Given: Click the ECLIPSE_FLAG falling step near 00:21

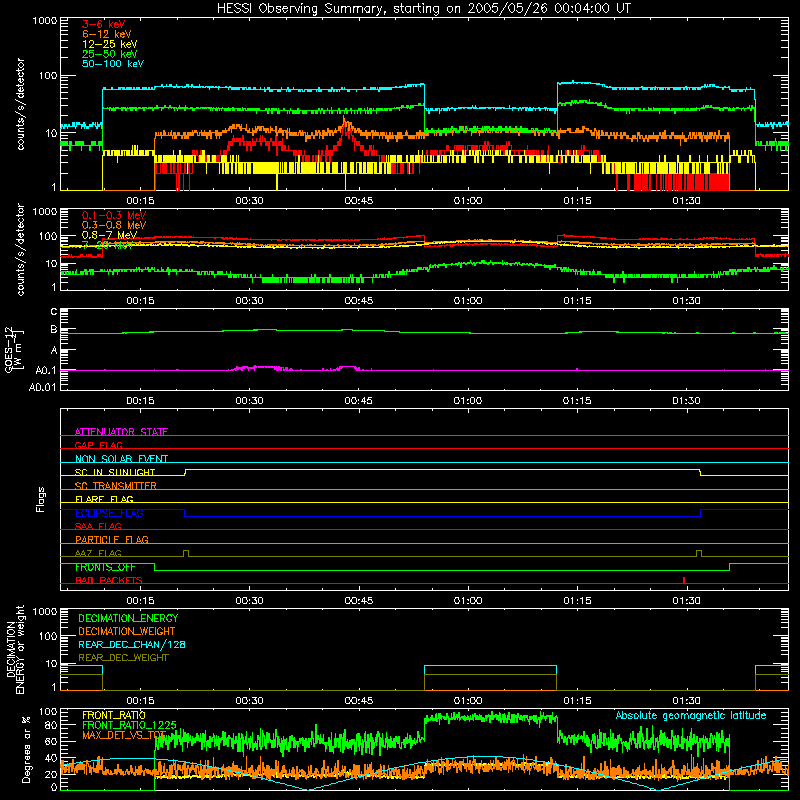Looking at the screenshot, I should (x=185, y=513).
